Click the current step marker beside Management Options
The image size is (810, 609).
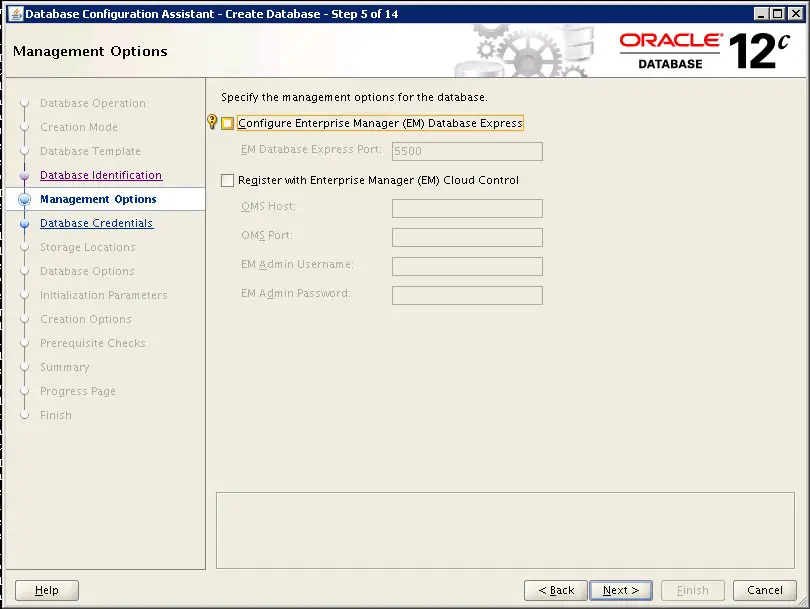coord(24,199)
